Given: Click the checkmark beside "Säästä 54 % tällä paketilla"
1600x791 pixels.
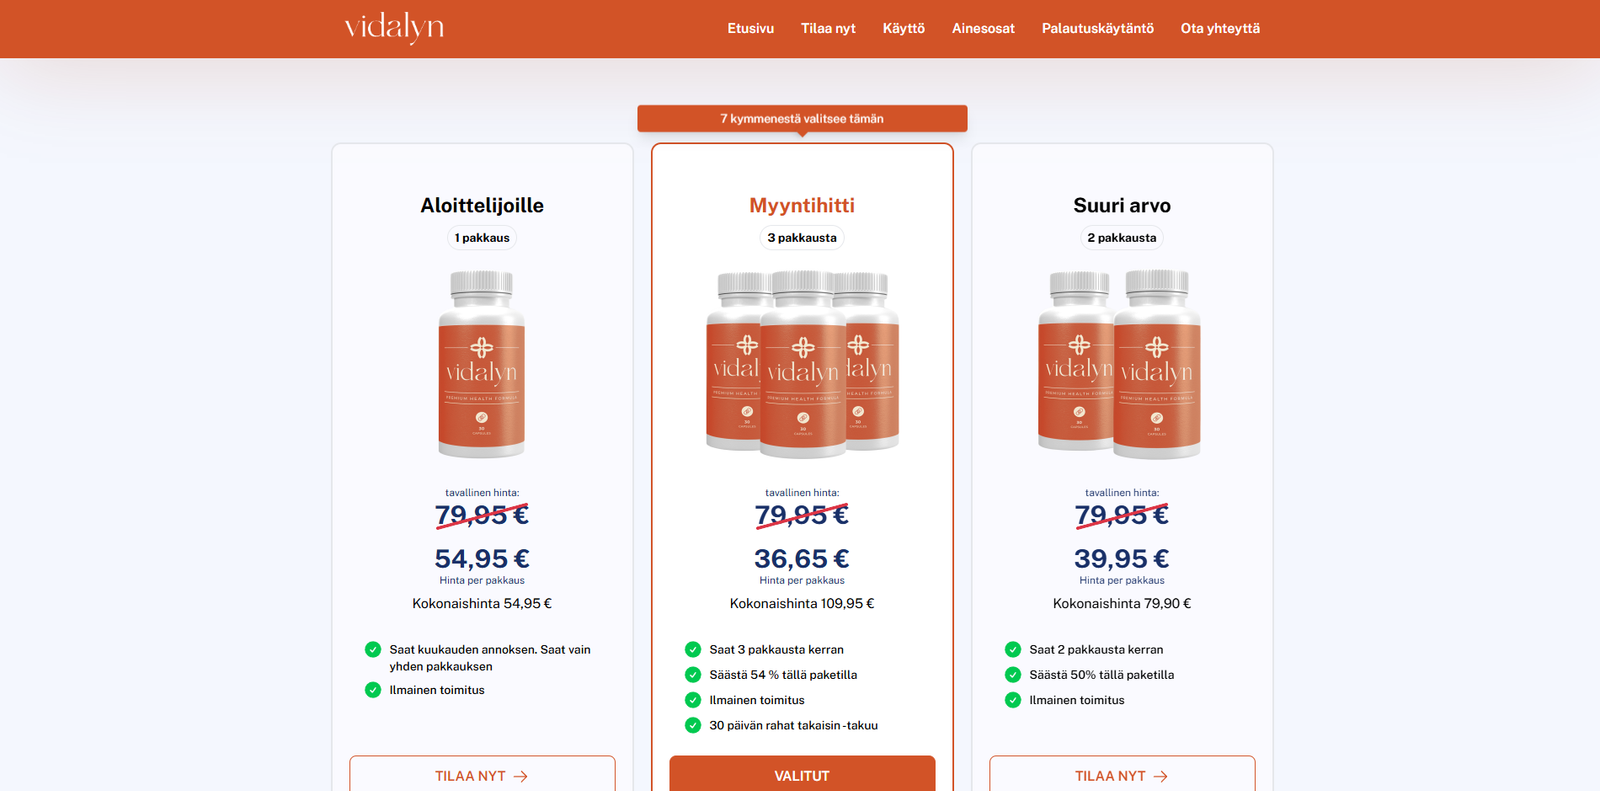Looking at the screenshot, I should 693,675.
